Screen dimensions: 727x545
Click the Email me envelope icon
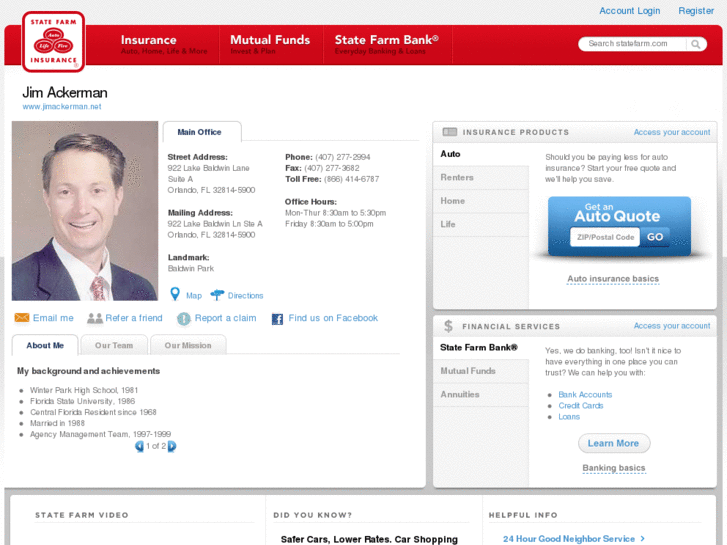(x=22, y=318)
